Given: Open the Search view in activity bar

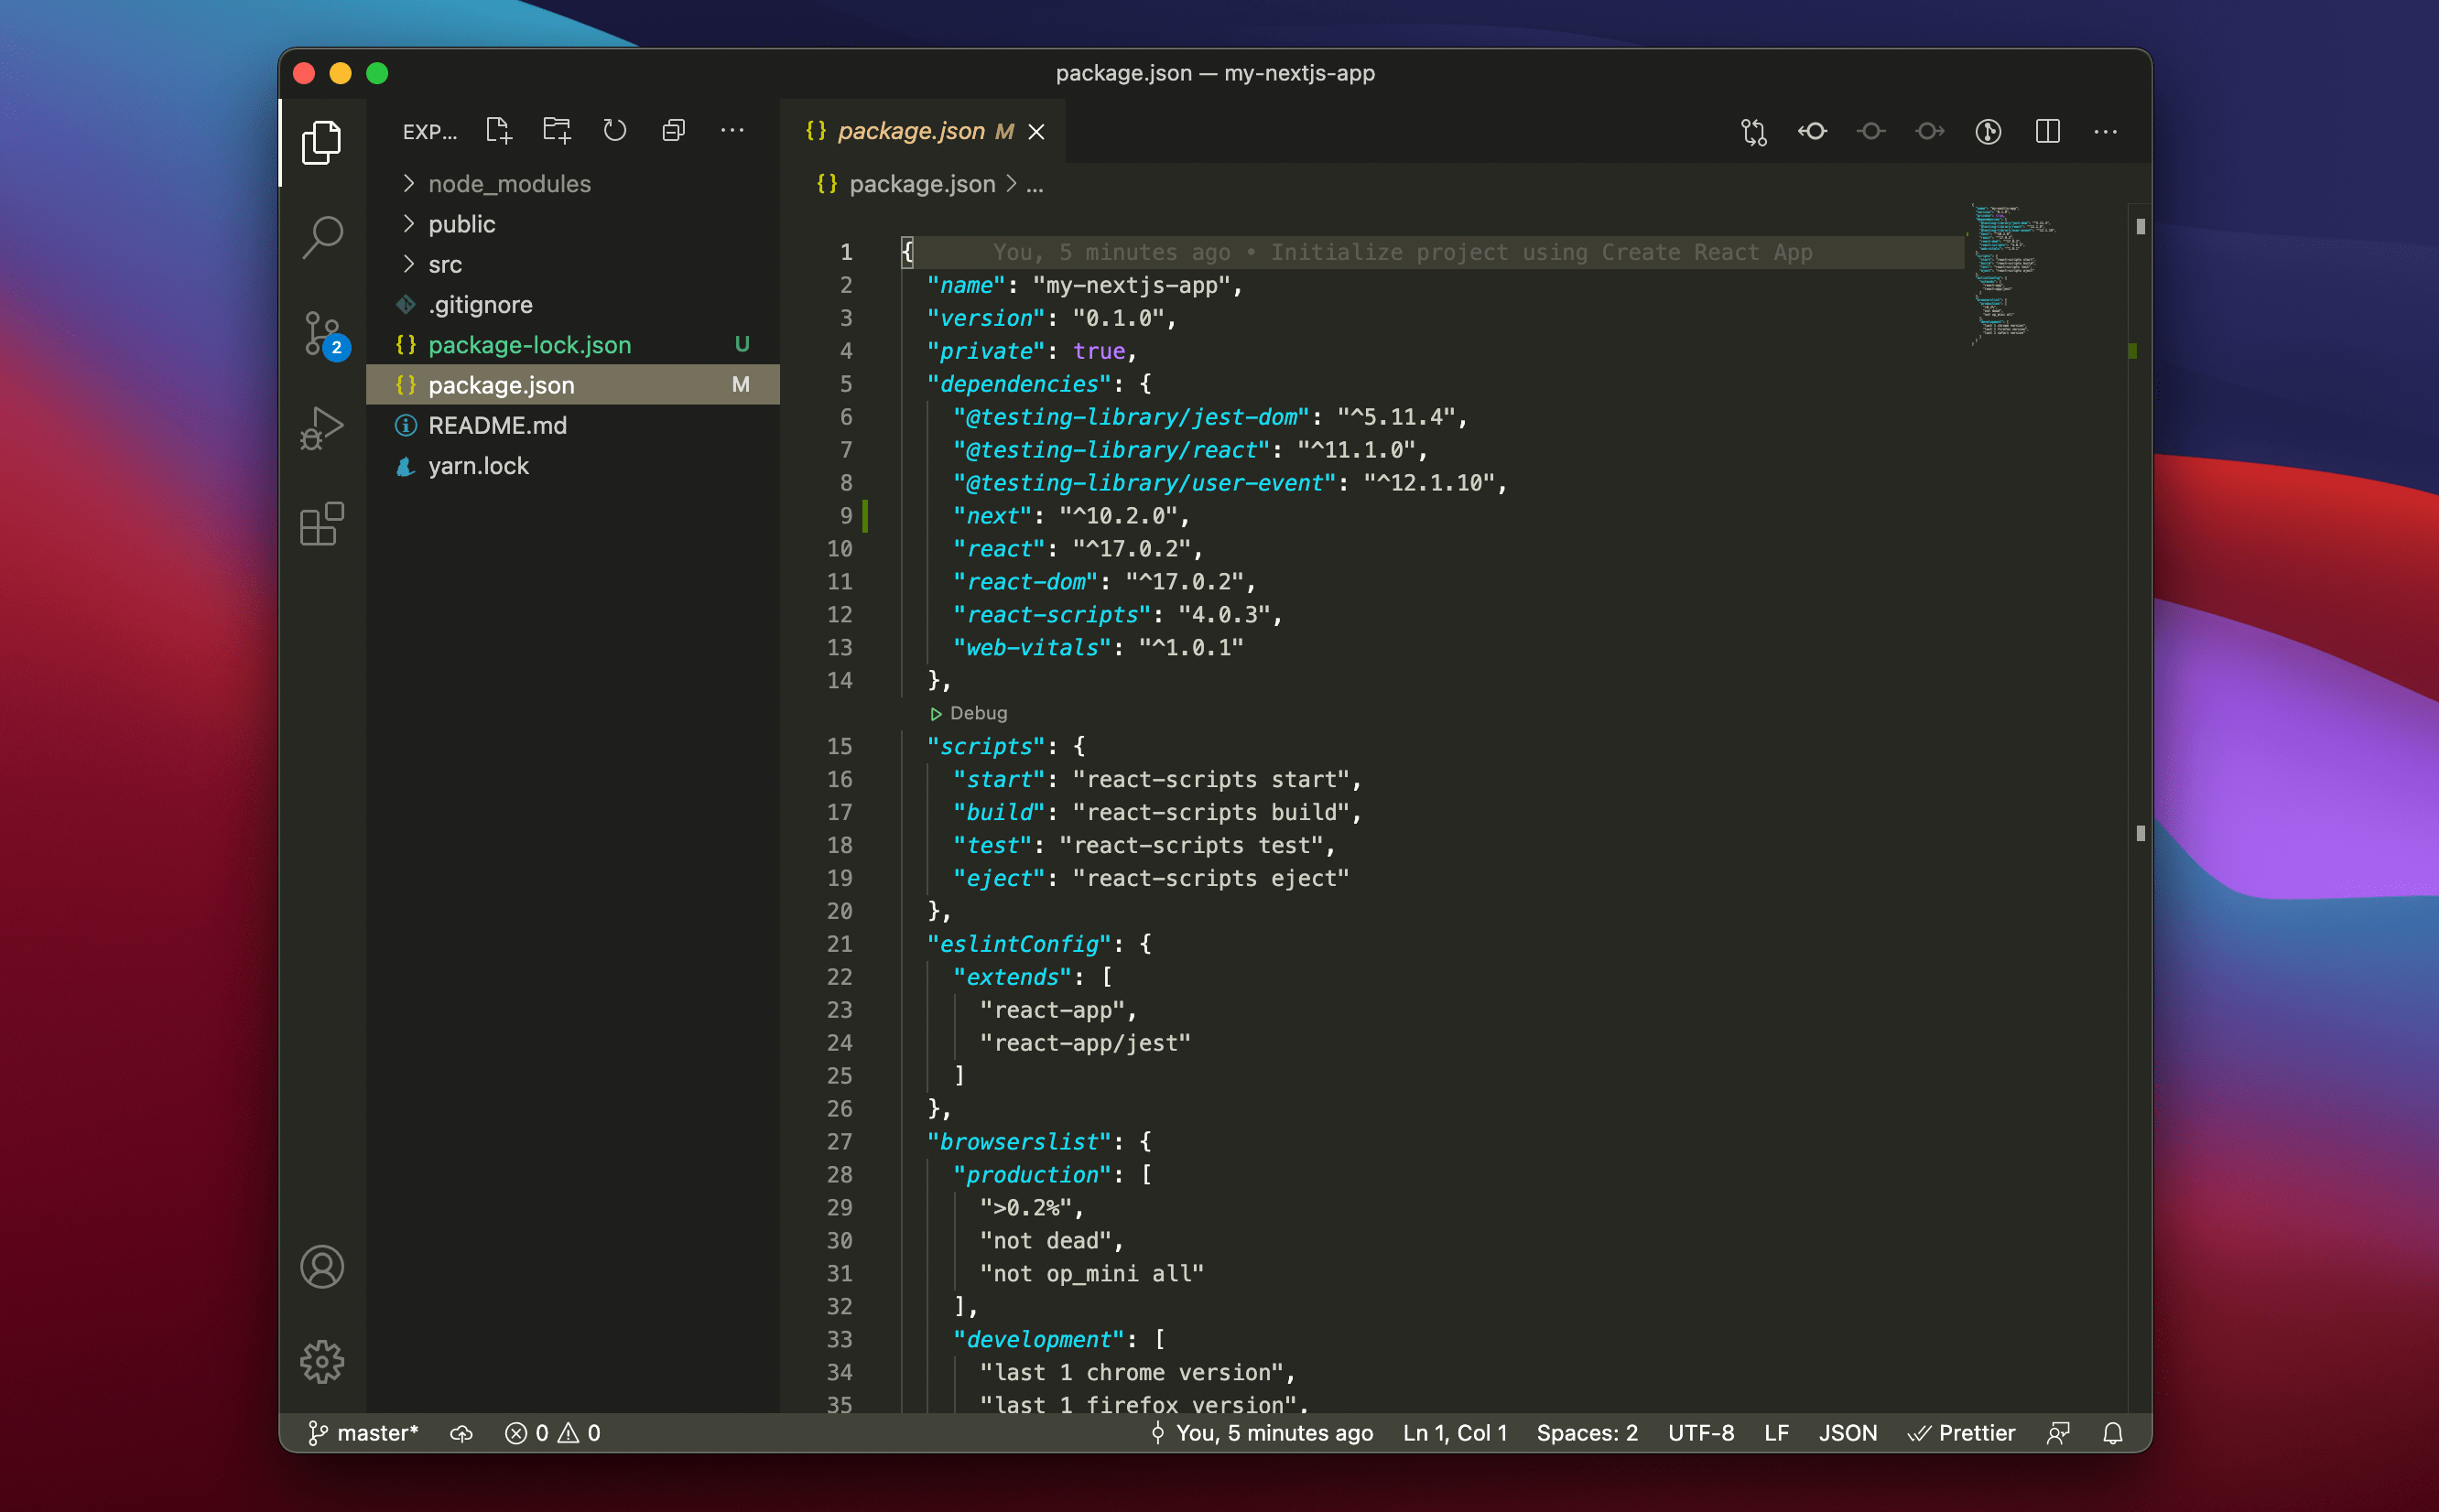Looking at the screenshot, I should click(322, 238).
